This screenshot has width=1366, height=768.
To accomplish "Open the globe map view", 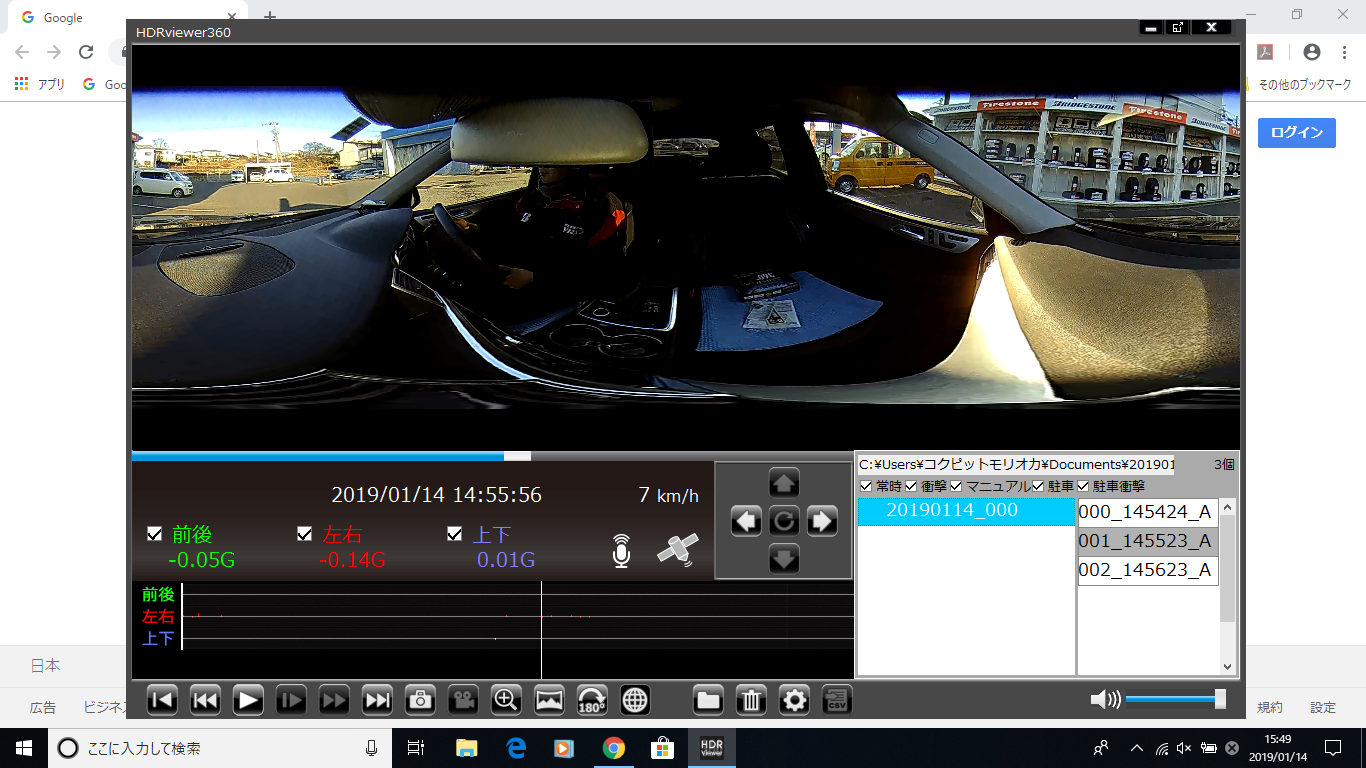I will 635,700.
